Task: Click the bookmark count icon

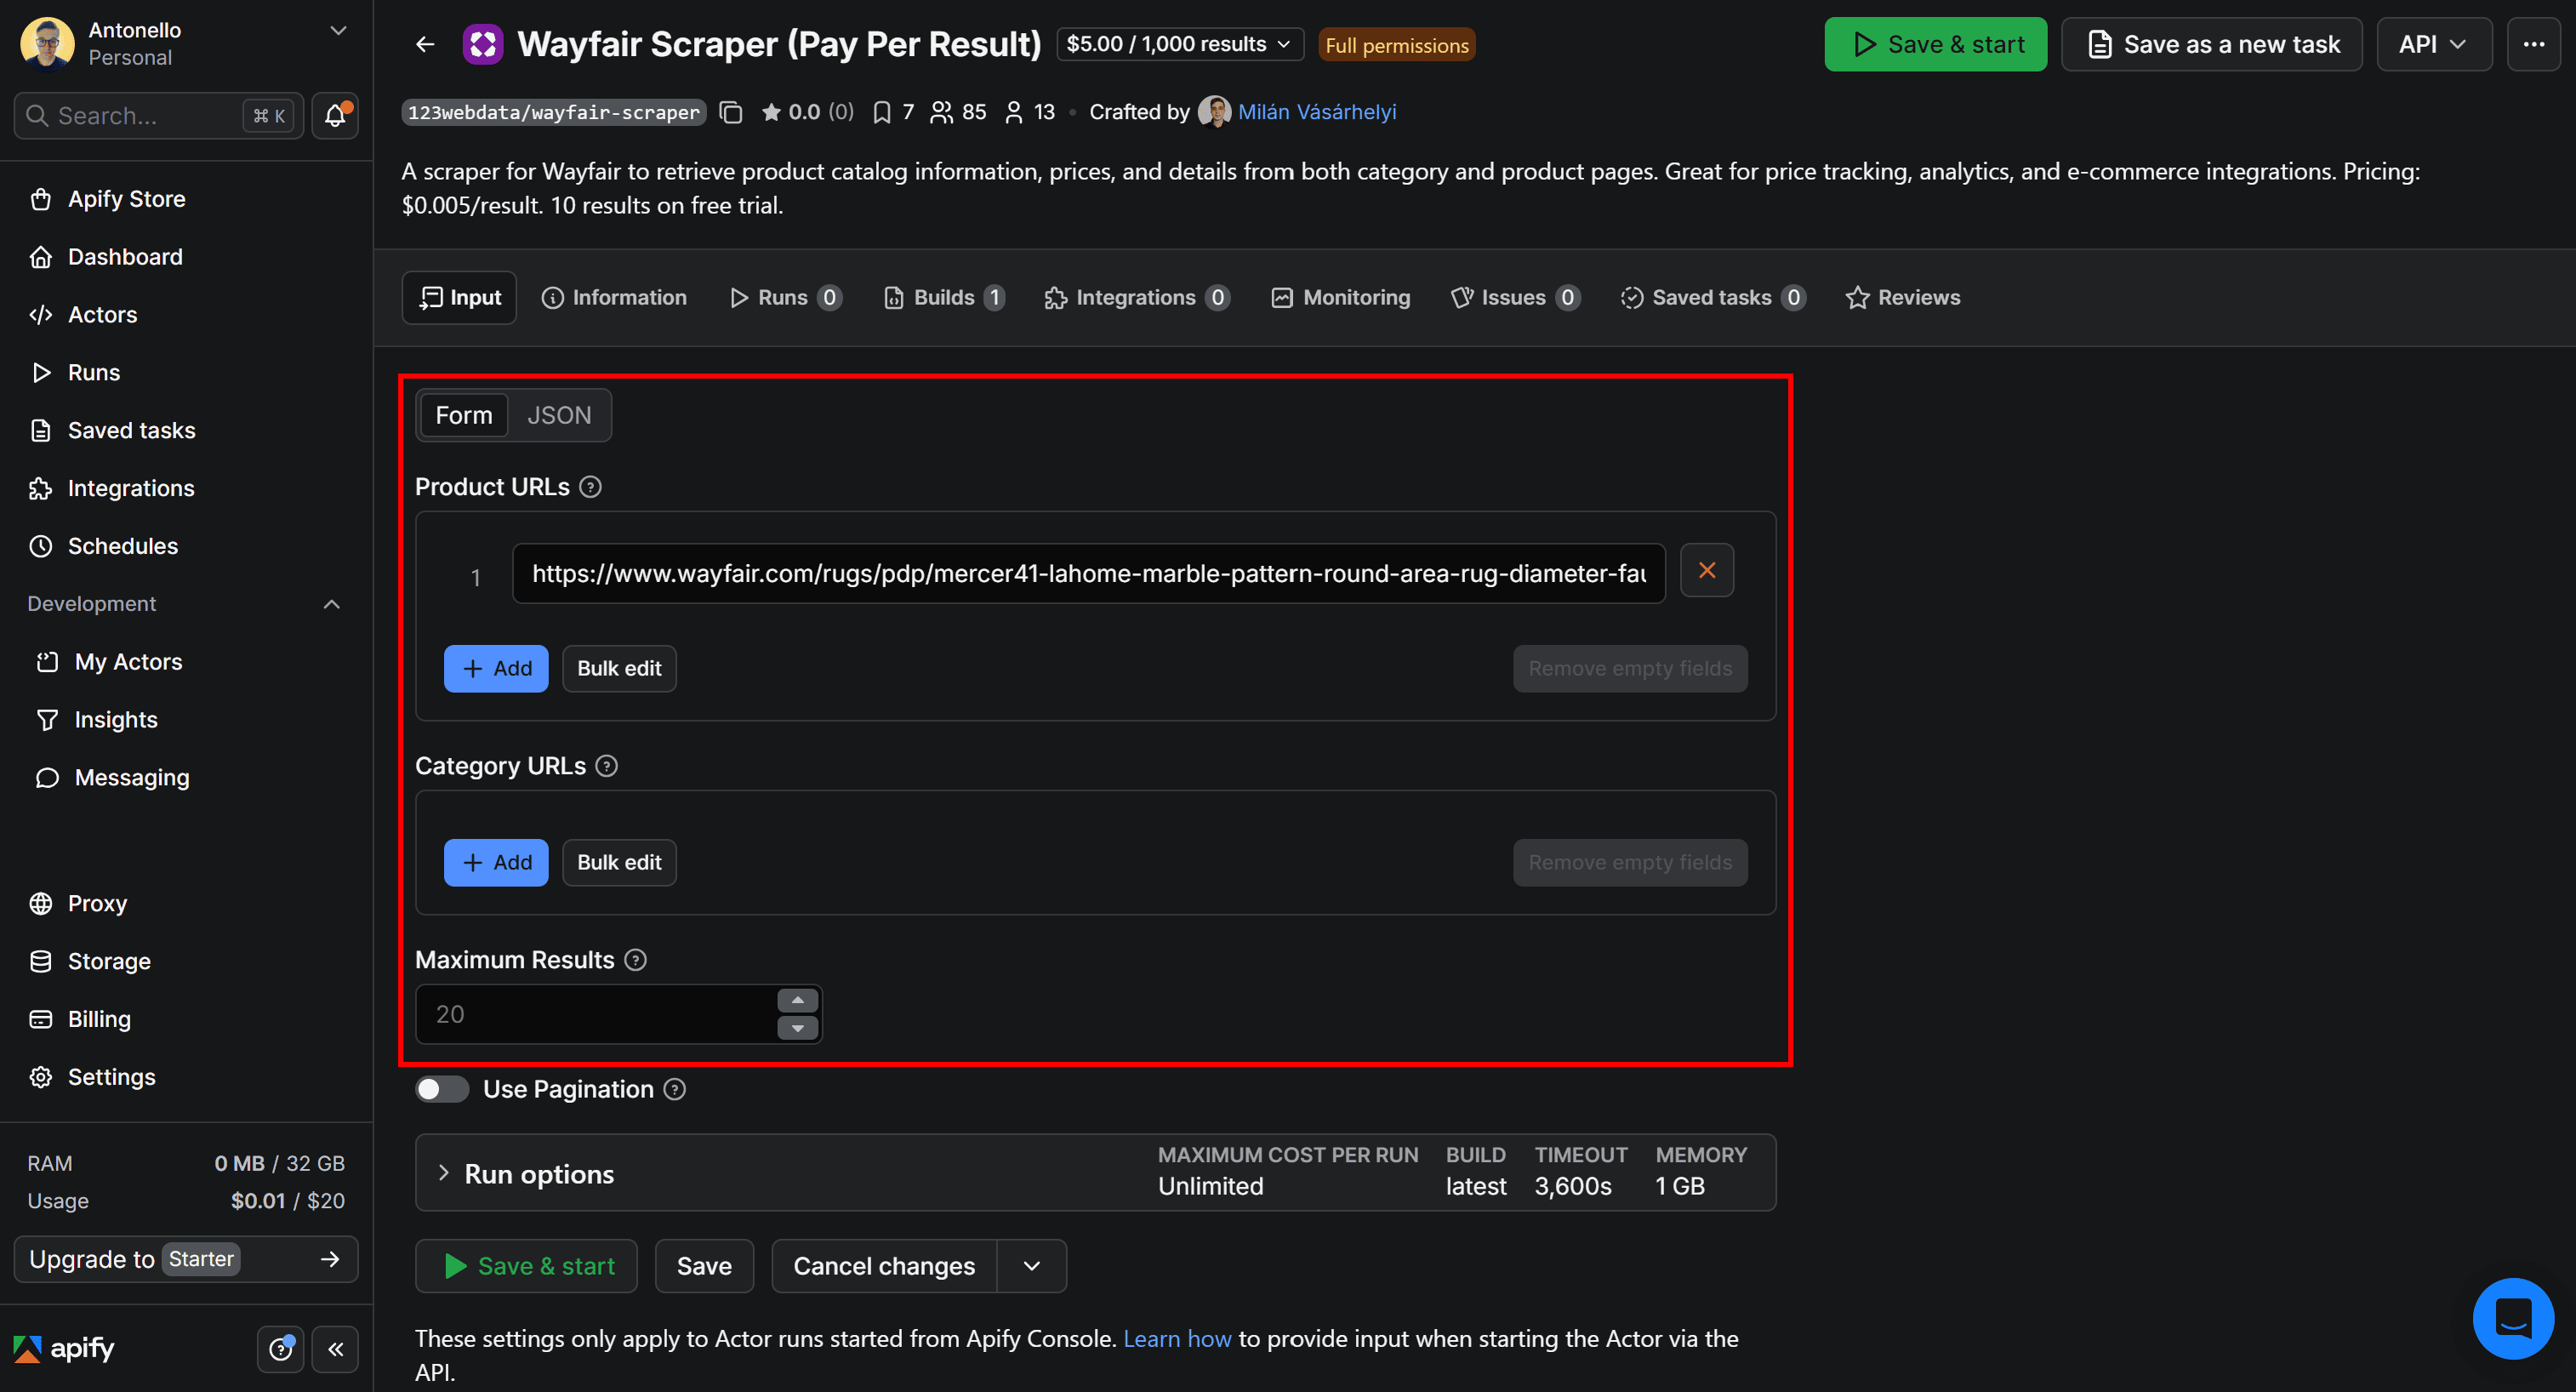Action: 881,112
